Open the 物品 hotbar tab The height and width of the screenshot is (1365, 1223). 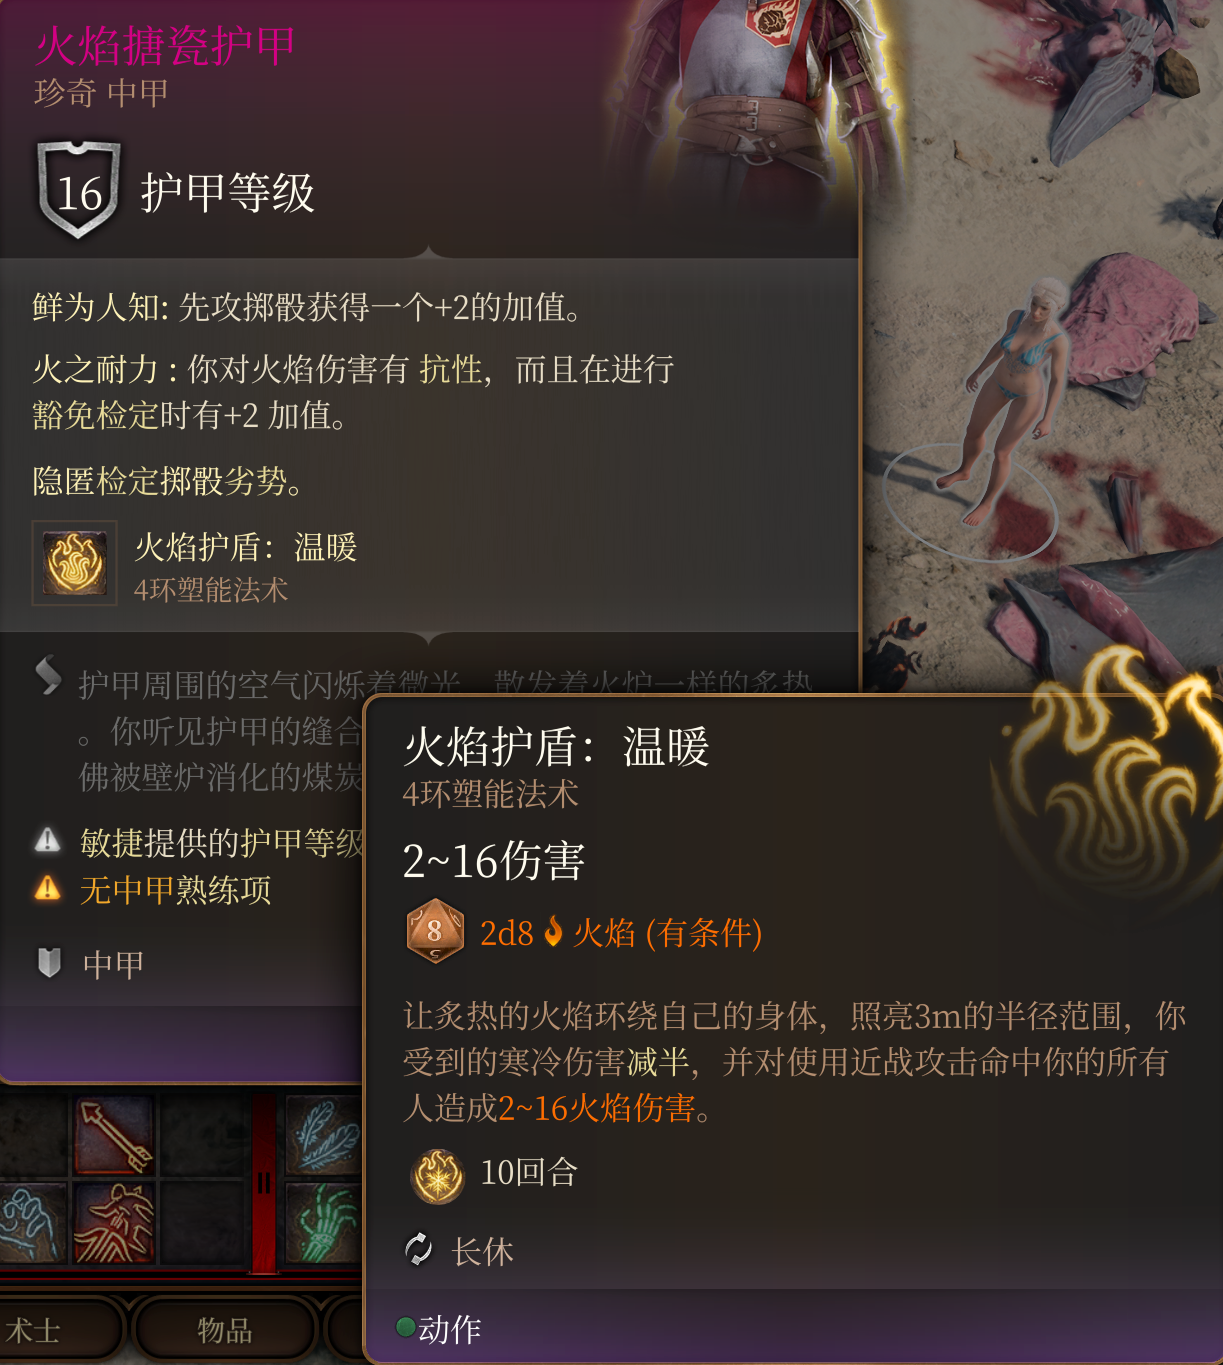[x=224, y=1330]
